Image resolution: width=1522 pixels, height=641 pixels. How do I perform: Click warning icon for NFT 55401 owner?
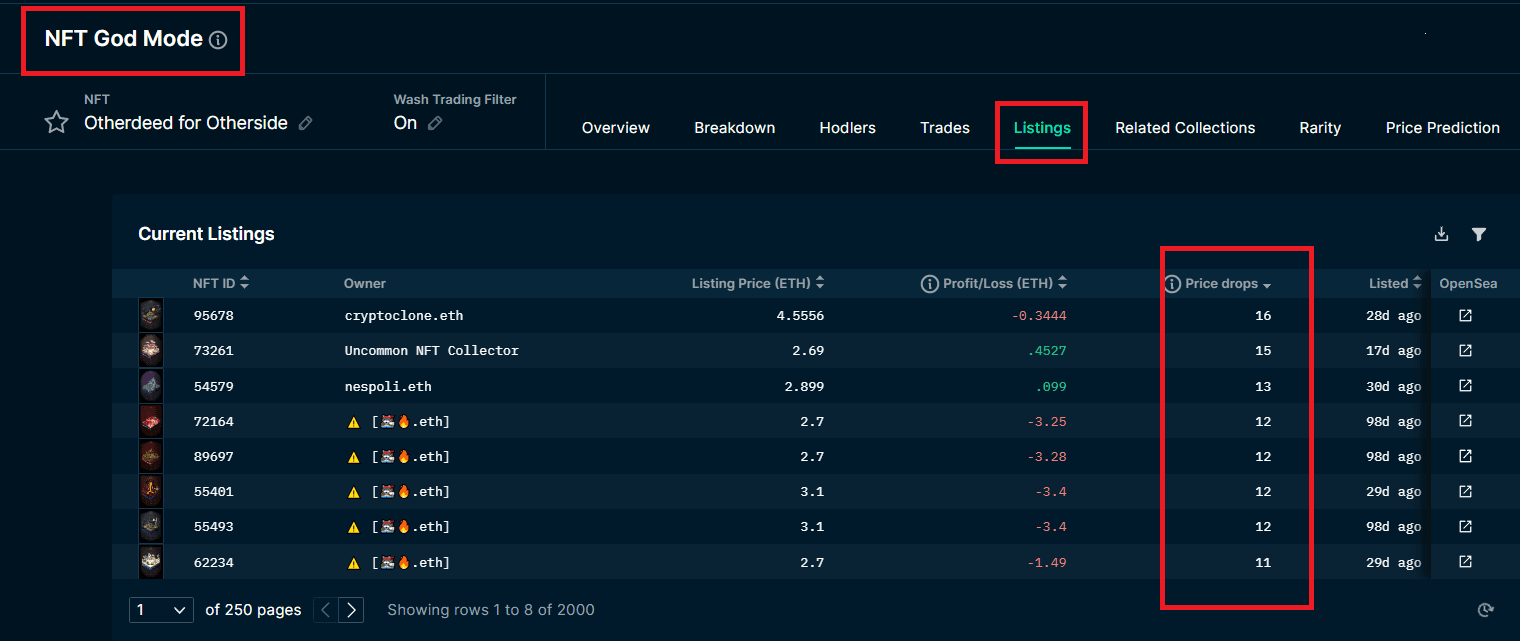[x=353, y=492]
